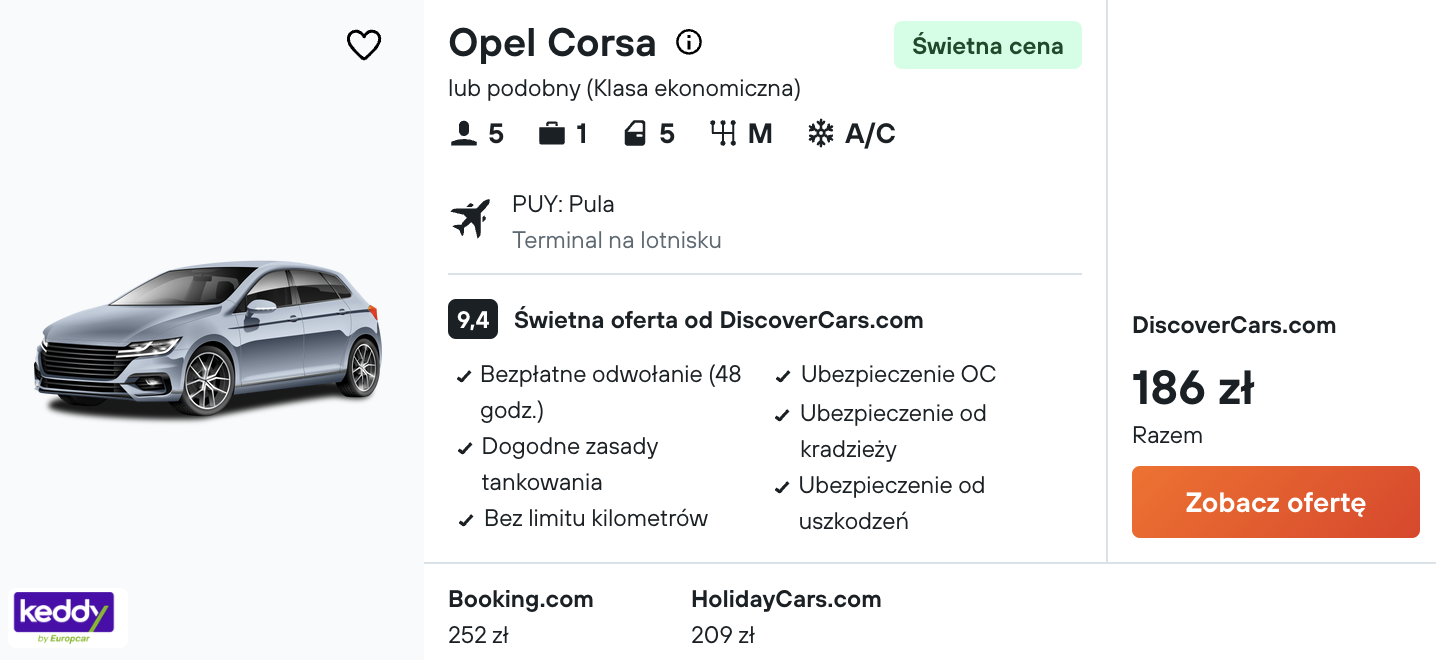Click the 186 zł total price

coord(1193,388)
